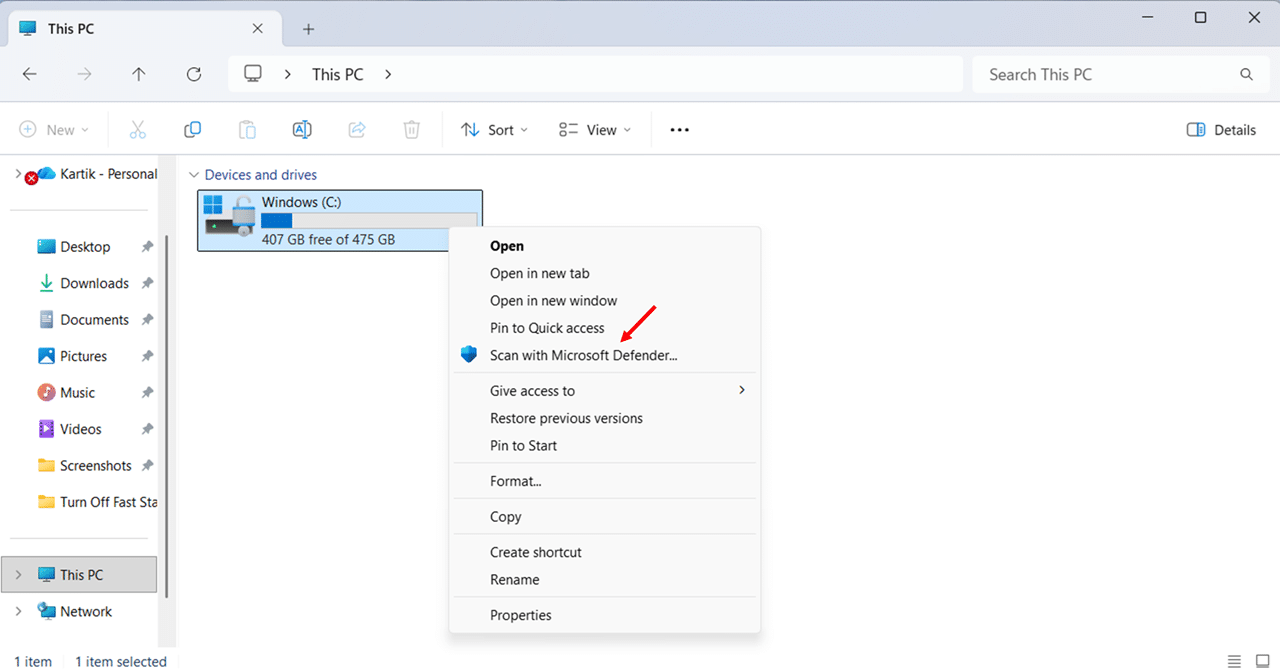Open Downloads in sidebar
This screenshot has width=1280, height=672.
94,283
